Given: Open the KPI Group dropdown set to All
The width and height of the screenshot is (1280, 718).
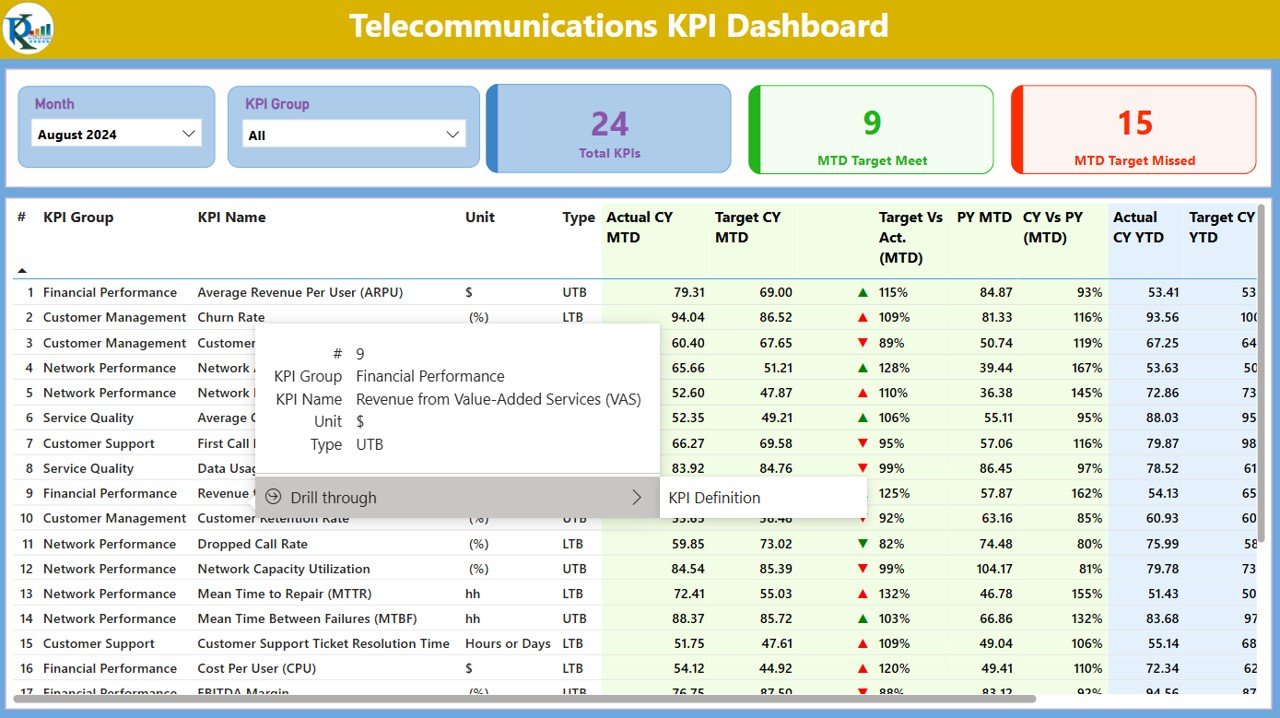Looking at the screenshot, I should coord(354,135).
